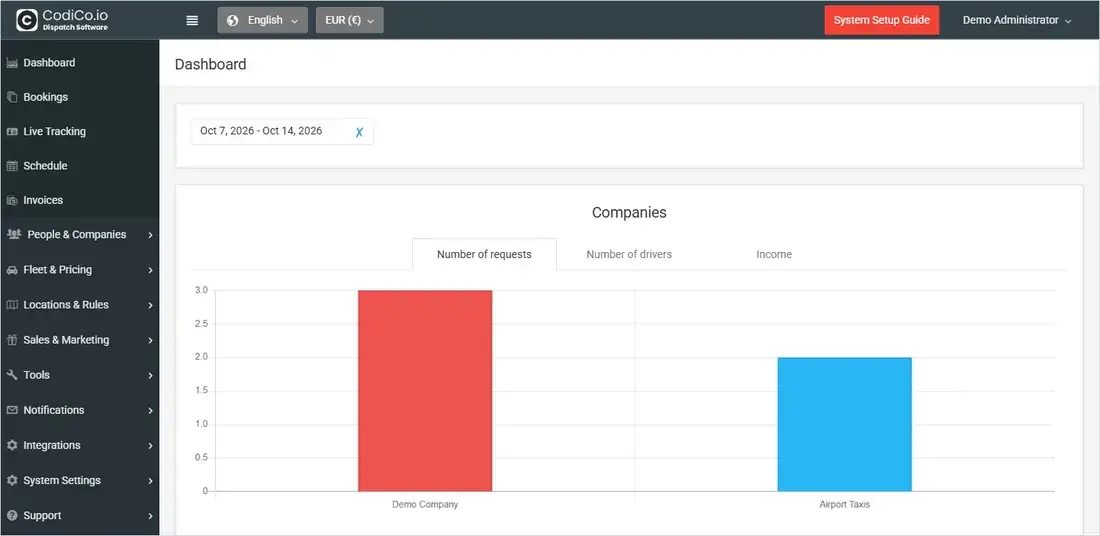Expand Support submenu chevron
This screenshot has width=1100, height=536.
click(151, 516)
